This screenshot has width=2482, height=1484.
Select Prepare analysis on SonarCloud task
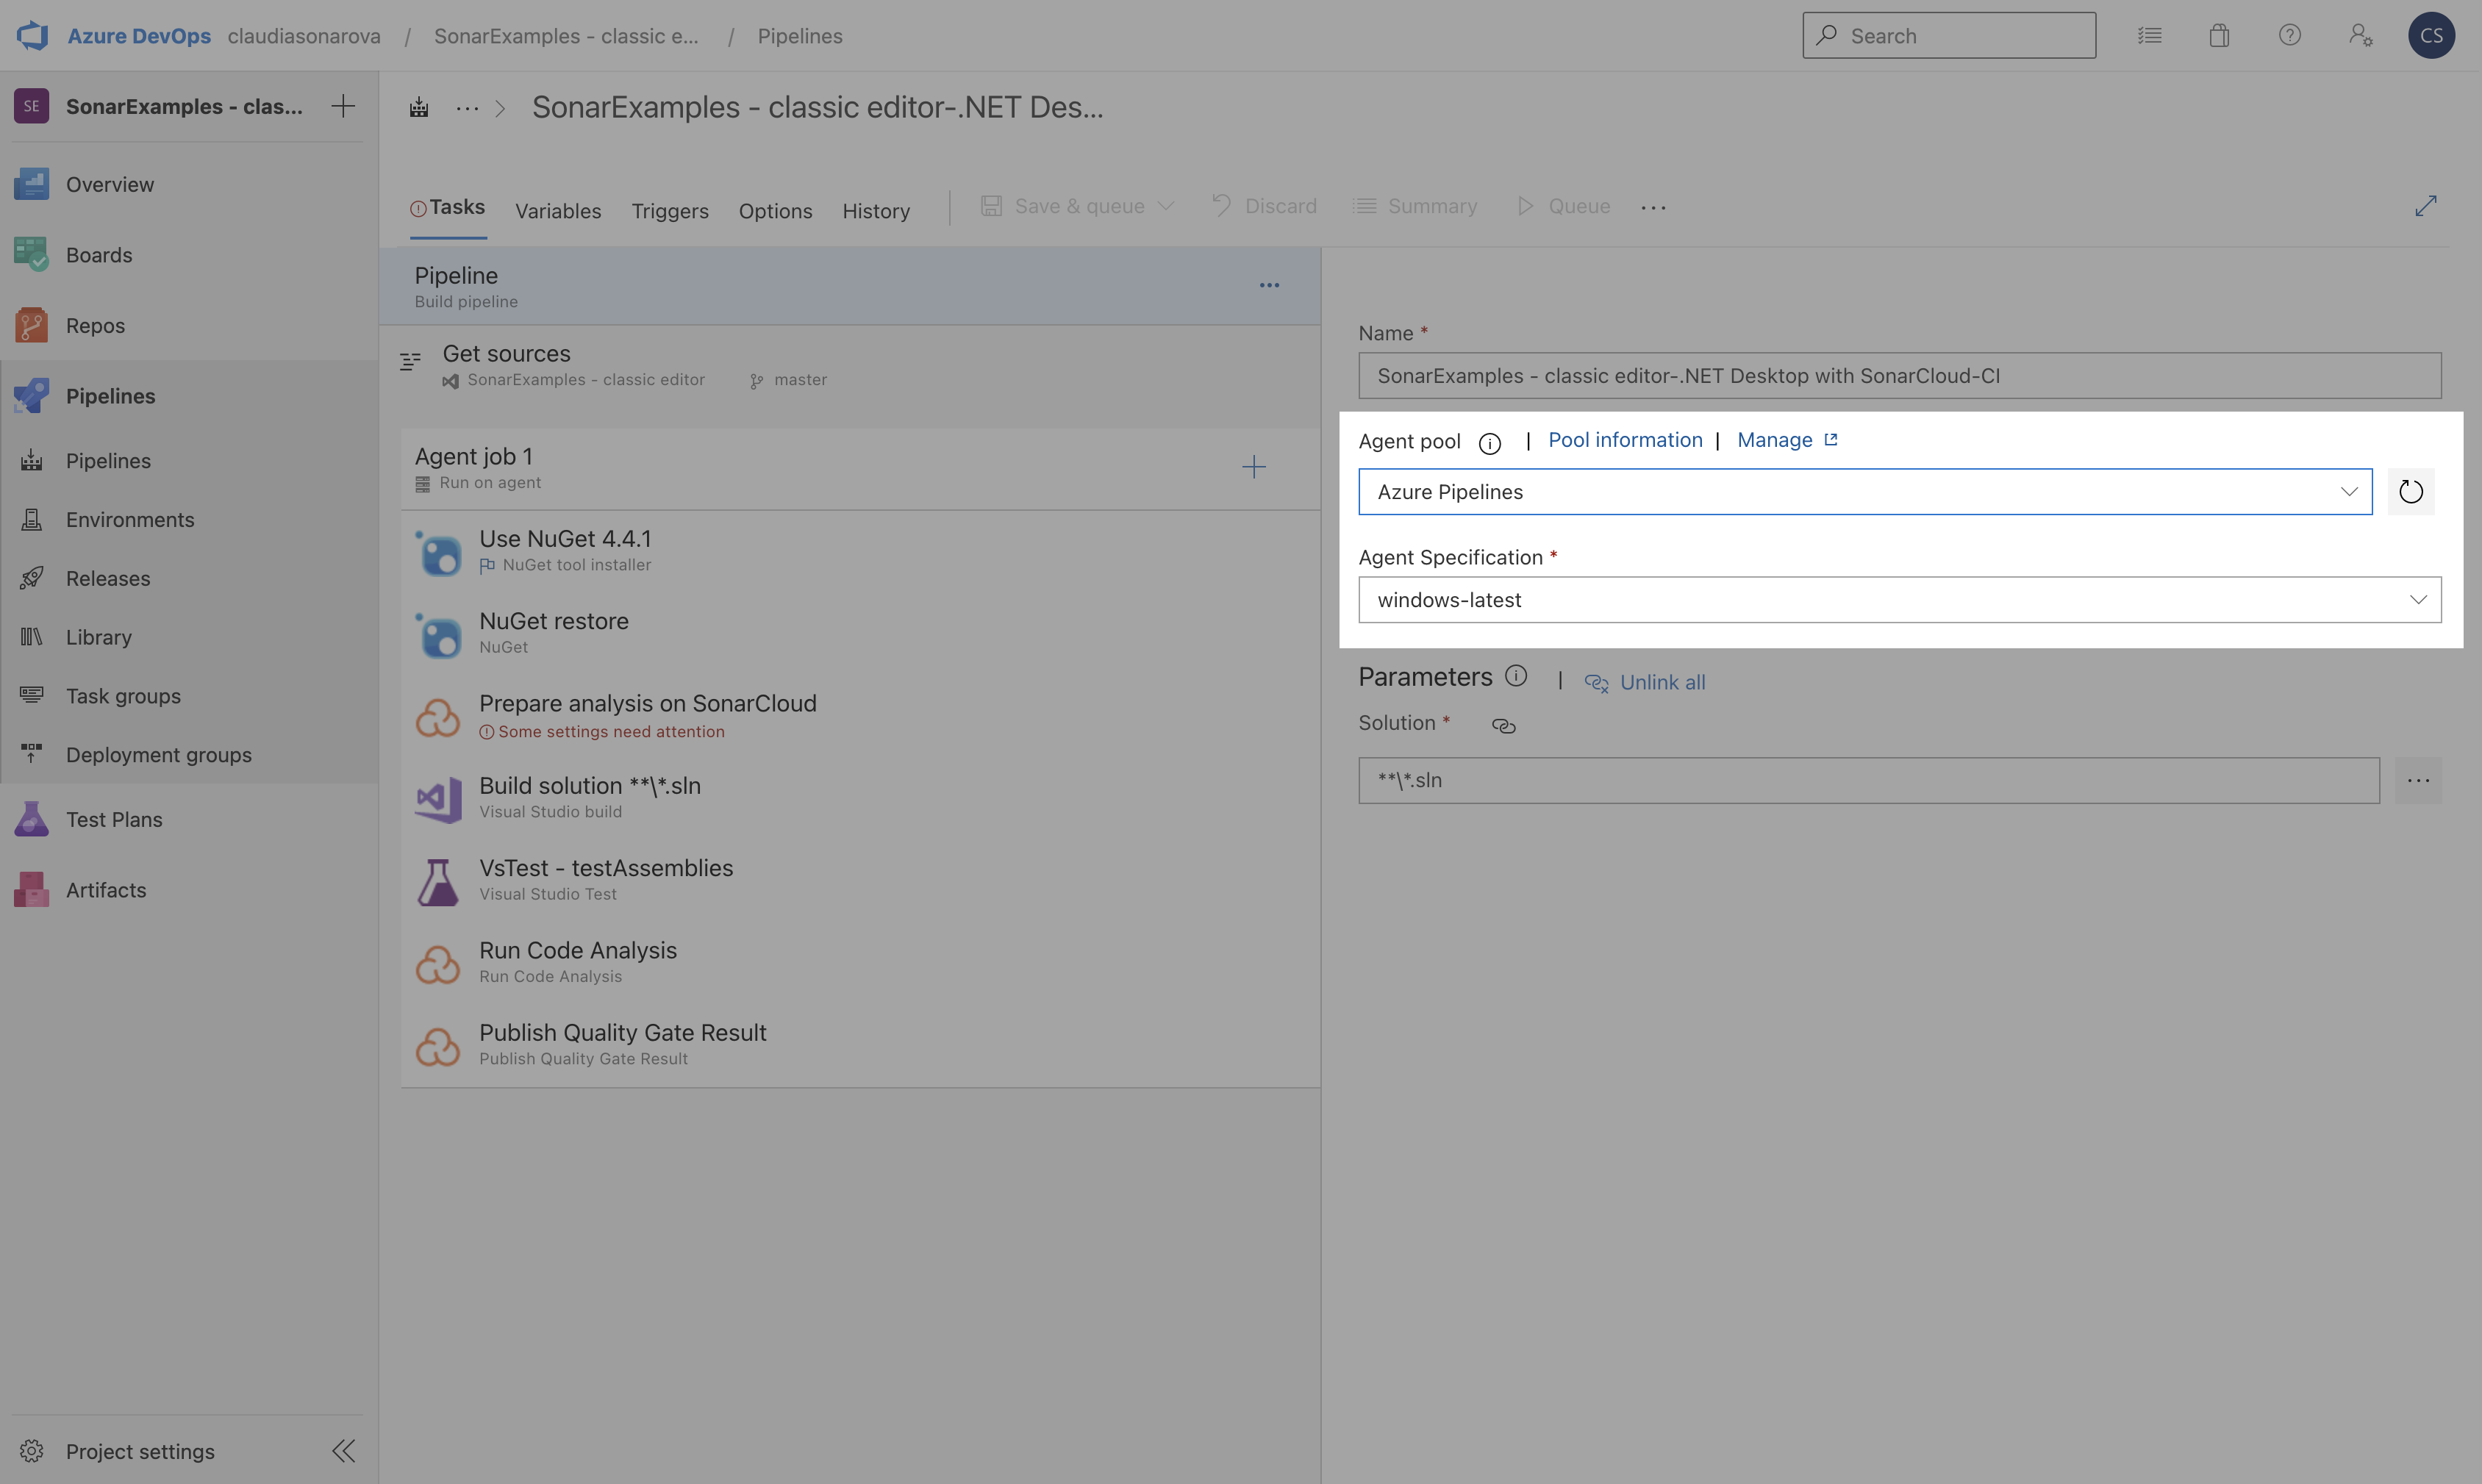pos(860,717)
